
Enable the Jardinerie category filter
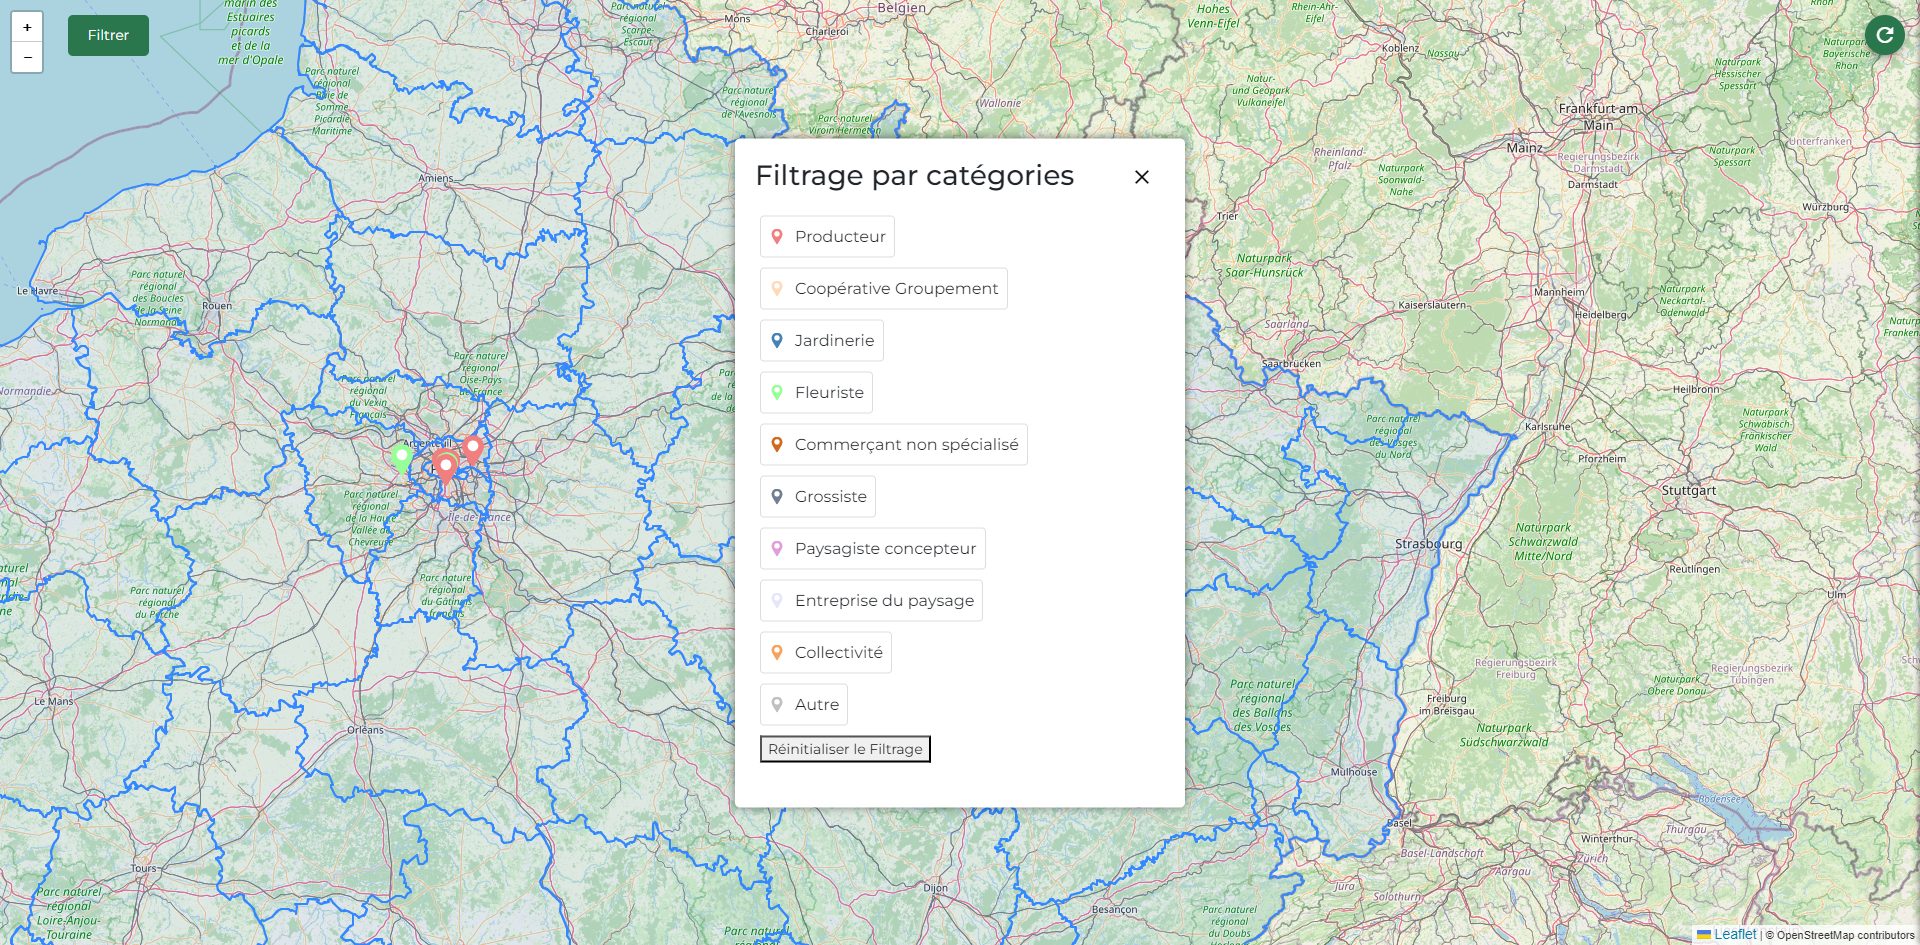tap(821, 341)
